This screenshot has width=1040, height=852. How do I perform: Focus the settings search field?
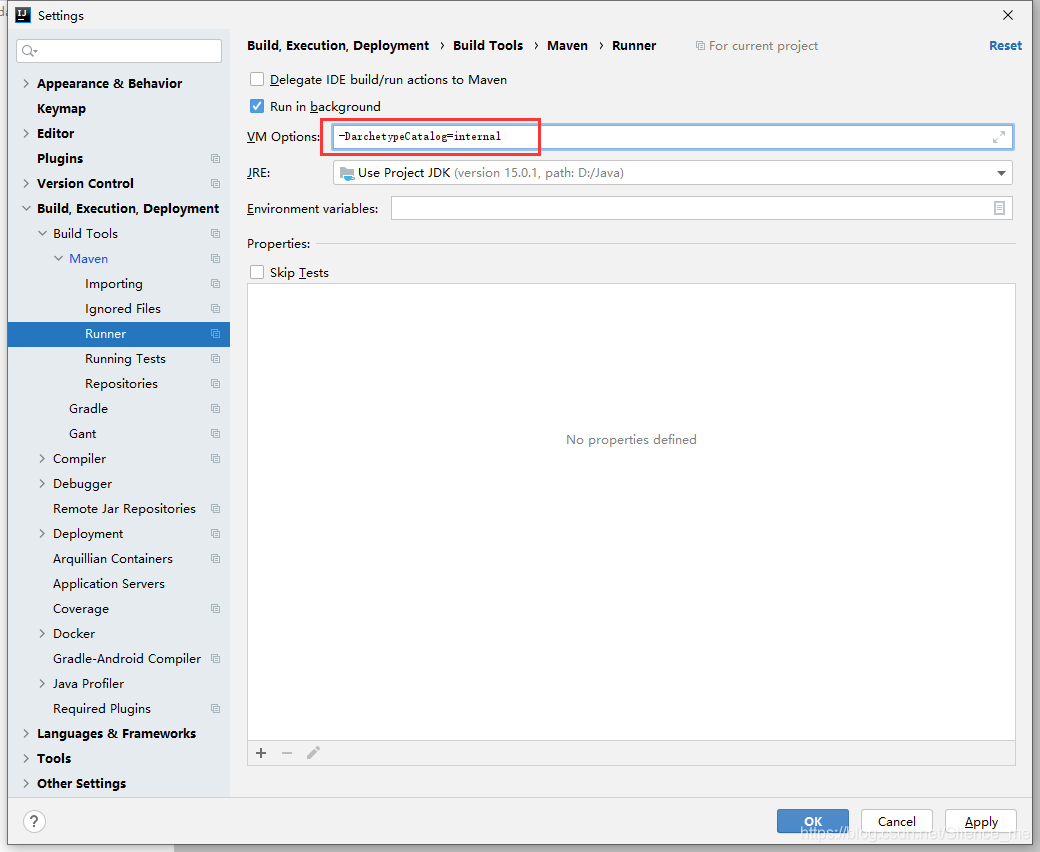tap(119, 51)
